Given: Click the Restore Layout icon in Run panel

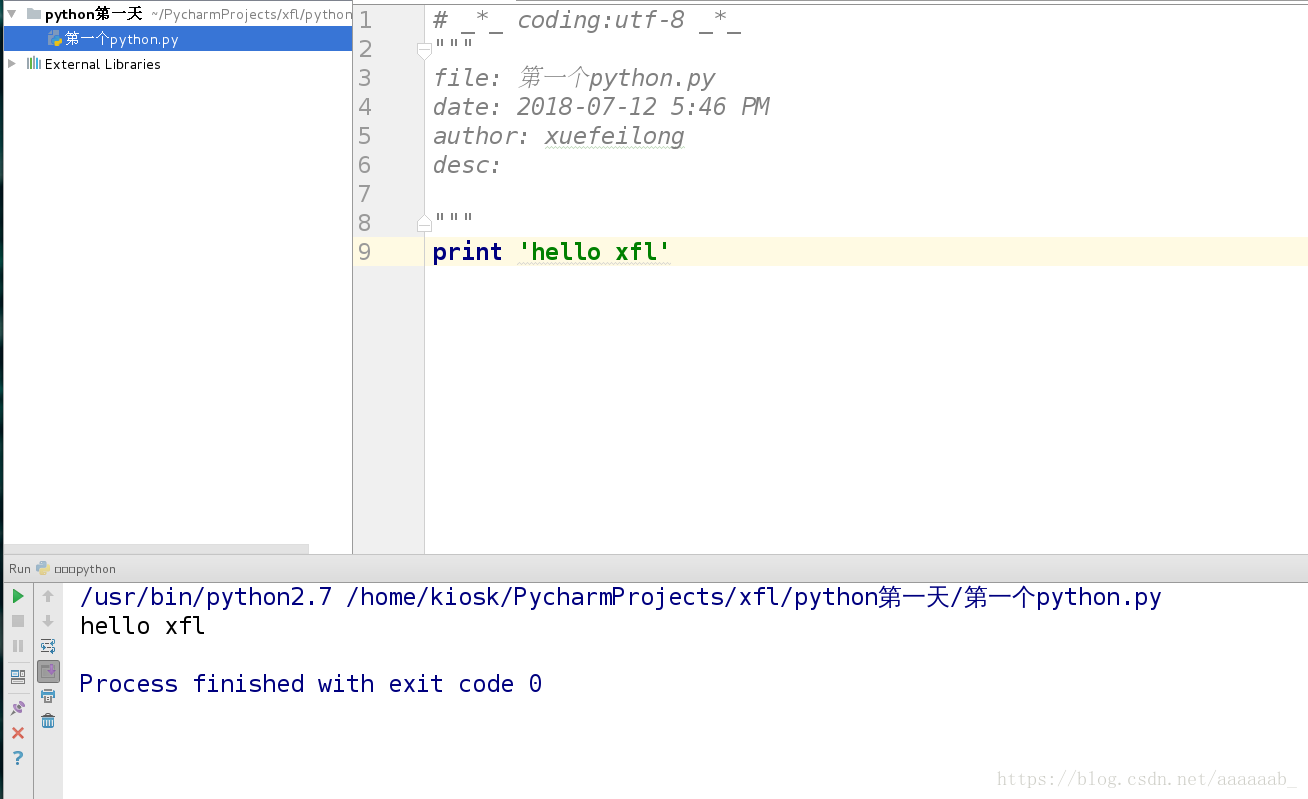Looking at the screenshot, I should 18,677.
